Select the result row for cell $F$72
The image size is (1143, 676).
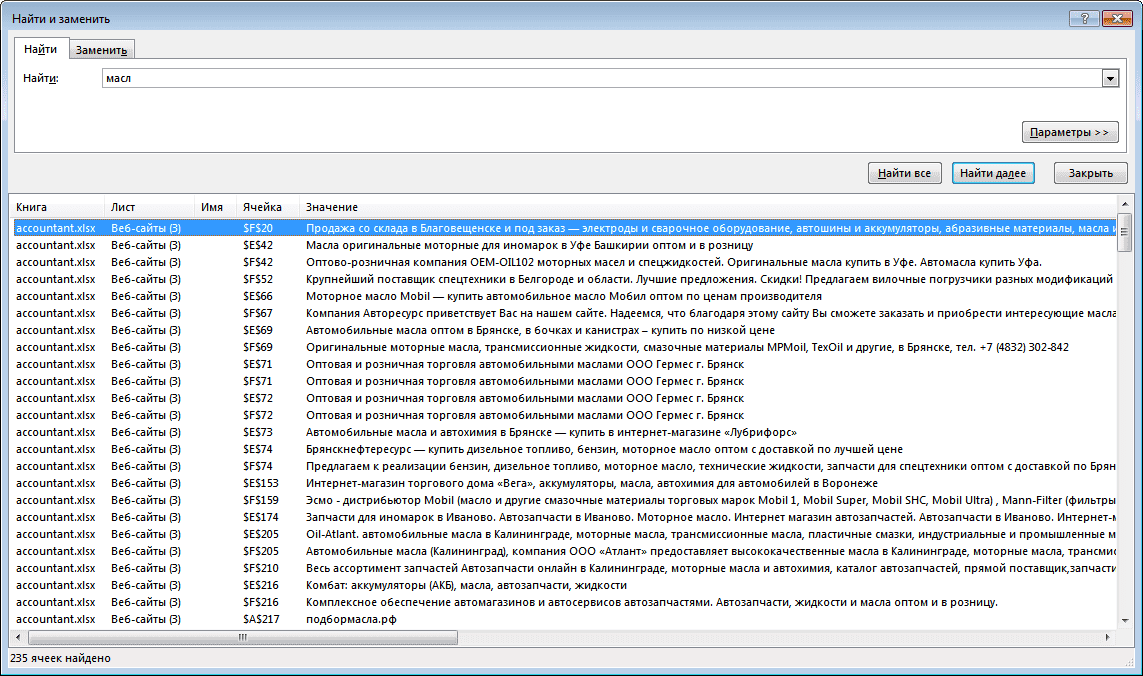[564, 415]
